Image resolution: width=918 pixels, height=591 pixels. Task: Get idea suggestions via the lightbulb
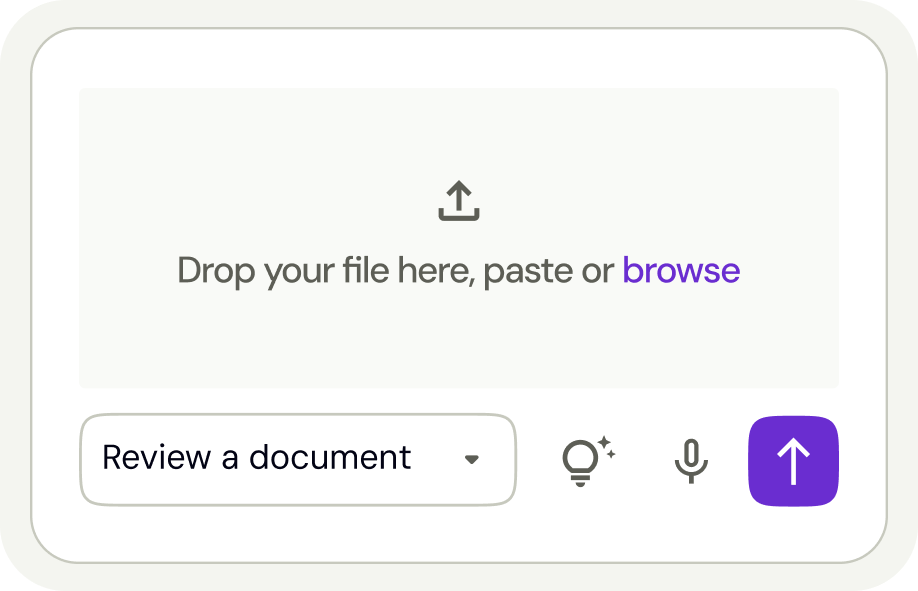(585, 460)
